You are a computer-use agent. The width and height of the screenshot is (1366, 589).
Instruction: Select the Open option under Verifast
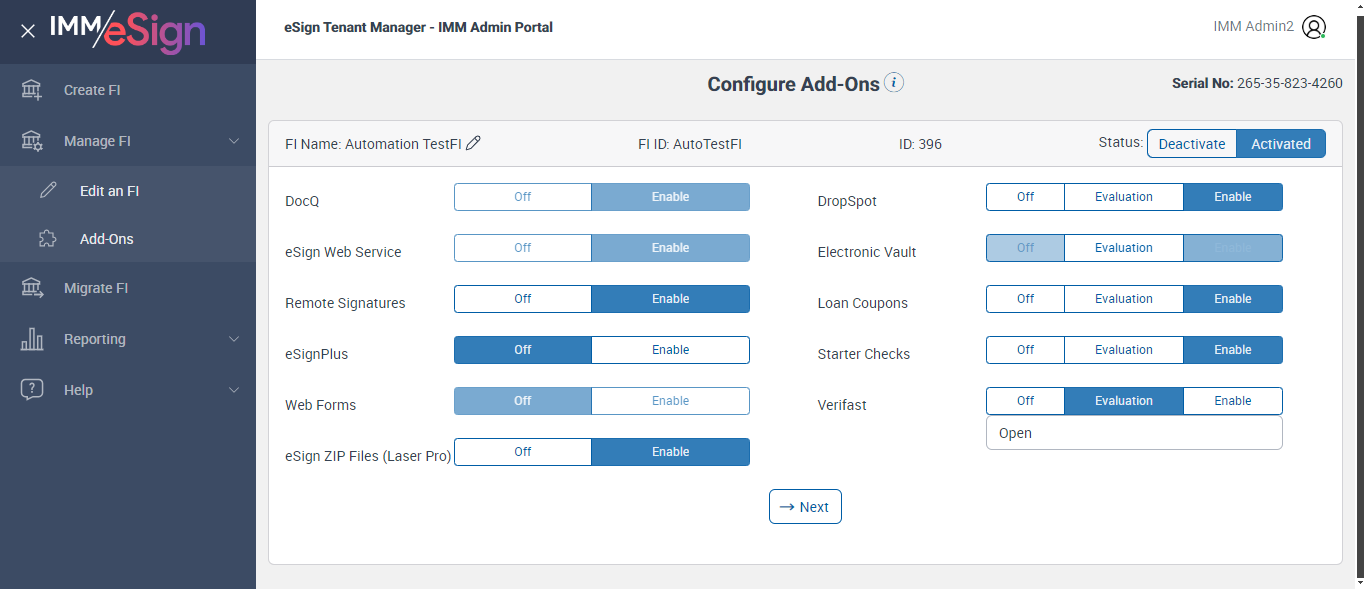1015,434
